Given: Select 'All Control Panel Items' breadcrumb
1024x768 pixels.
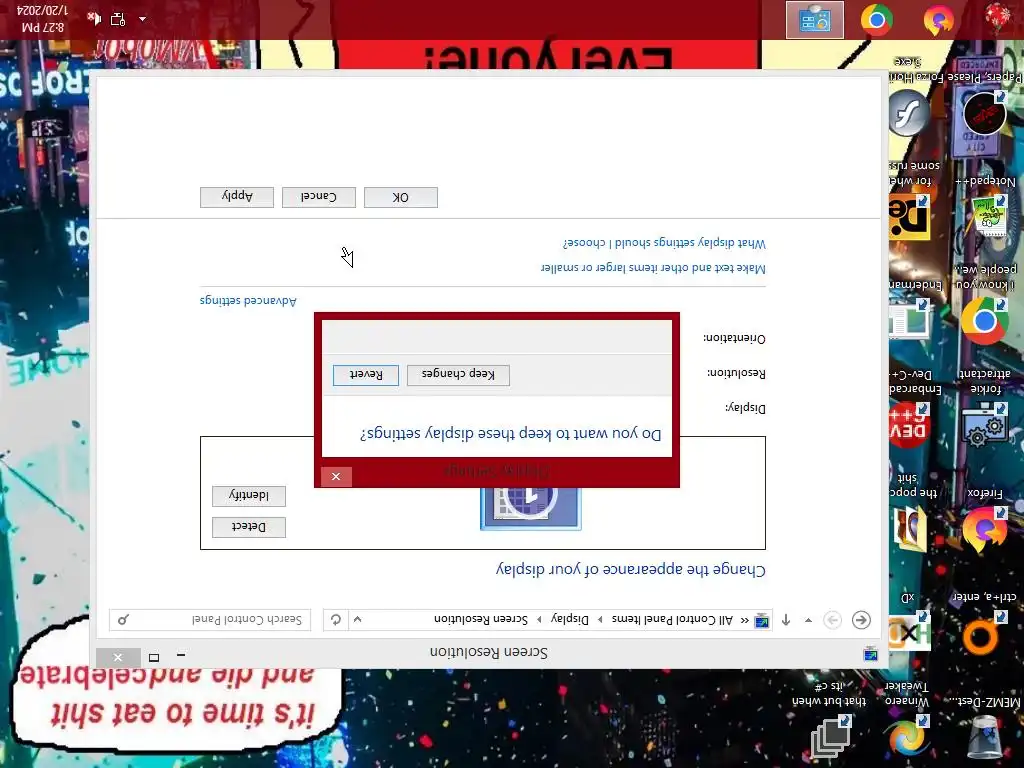Looking at the screenshot, I should pyautogui.click(x=673, y=619).
